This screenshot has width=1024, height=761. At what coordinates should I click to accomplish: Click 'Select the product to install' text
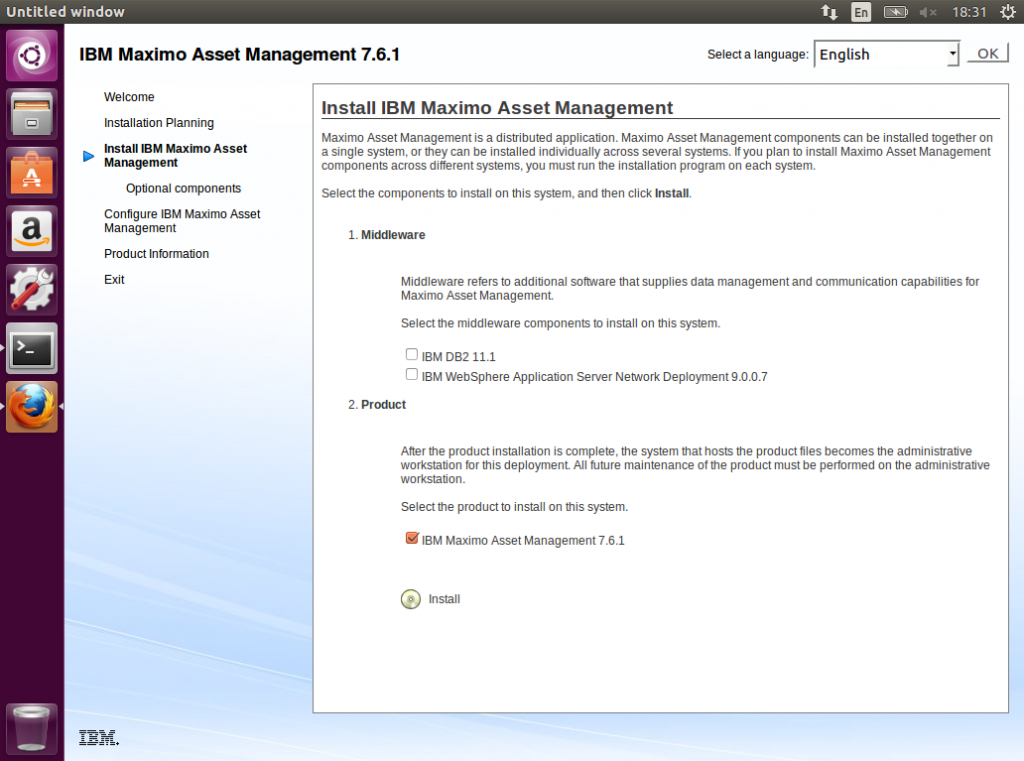tap(515, 507)
